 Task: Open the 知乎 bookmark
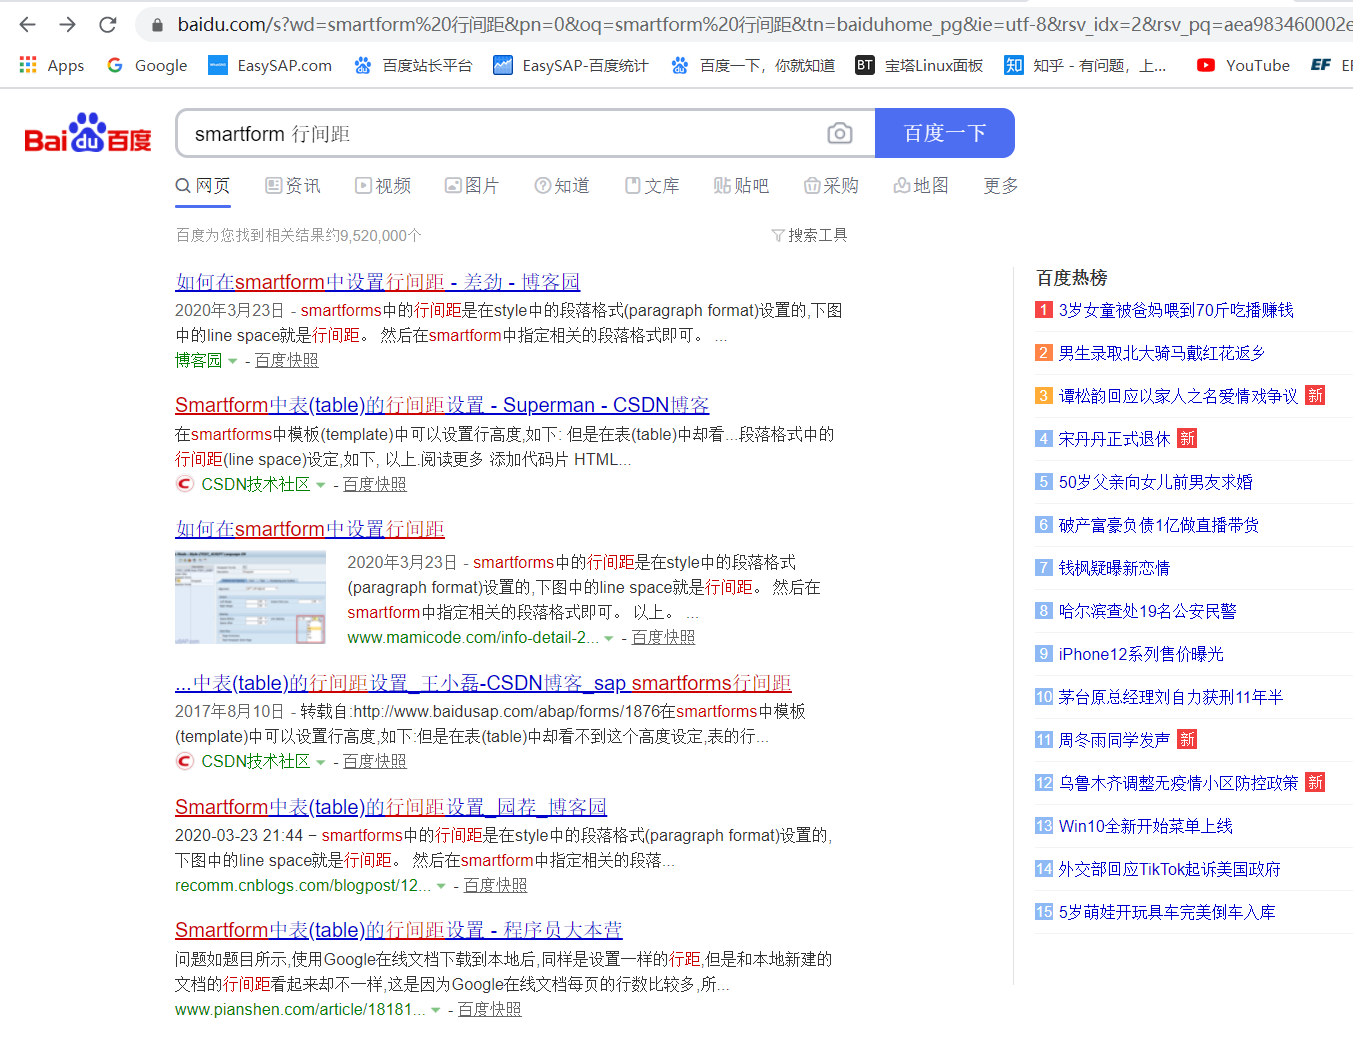coord(1086,65)
